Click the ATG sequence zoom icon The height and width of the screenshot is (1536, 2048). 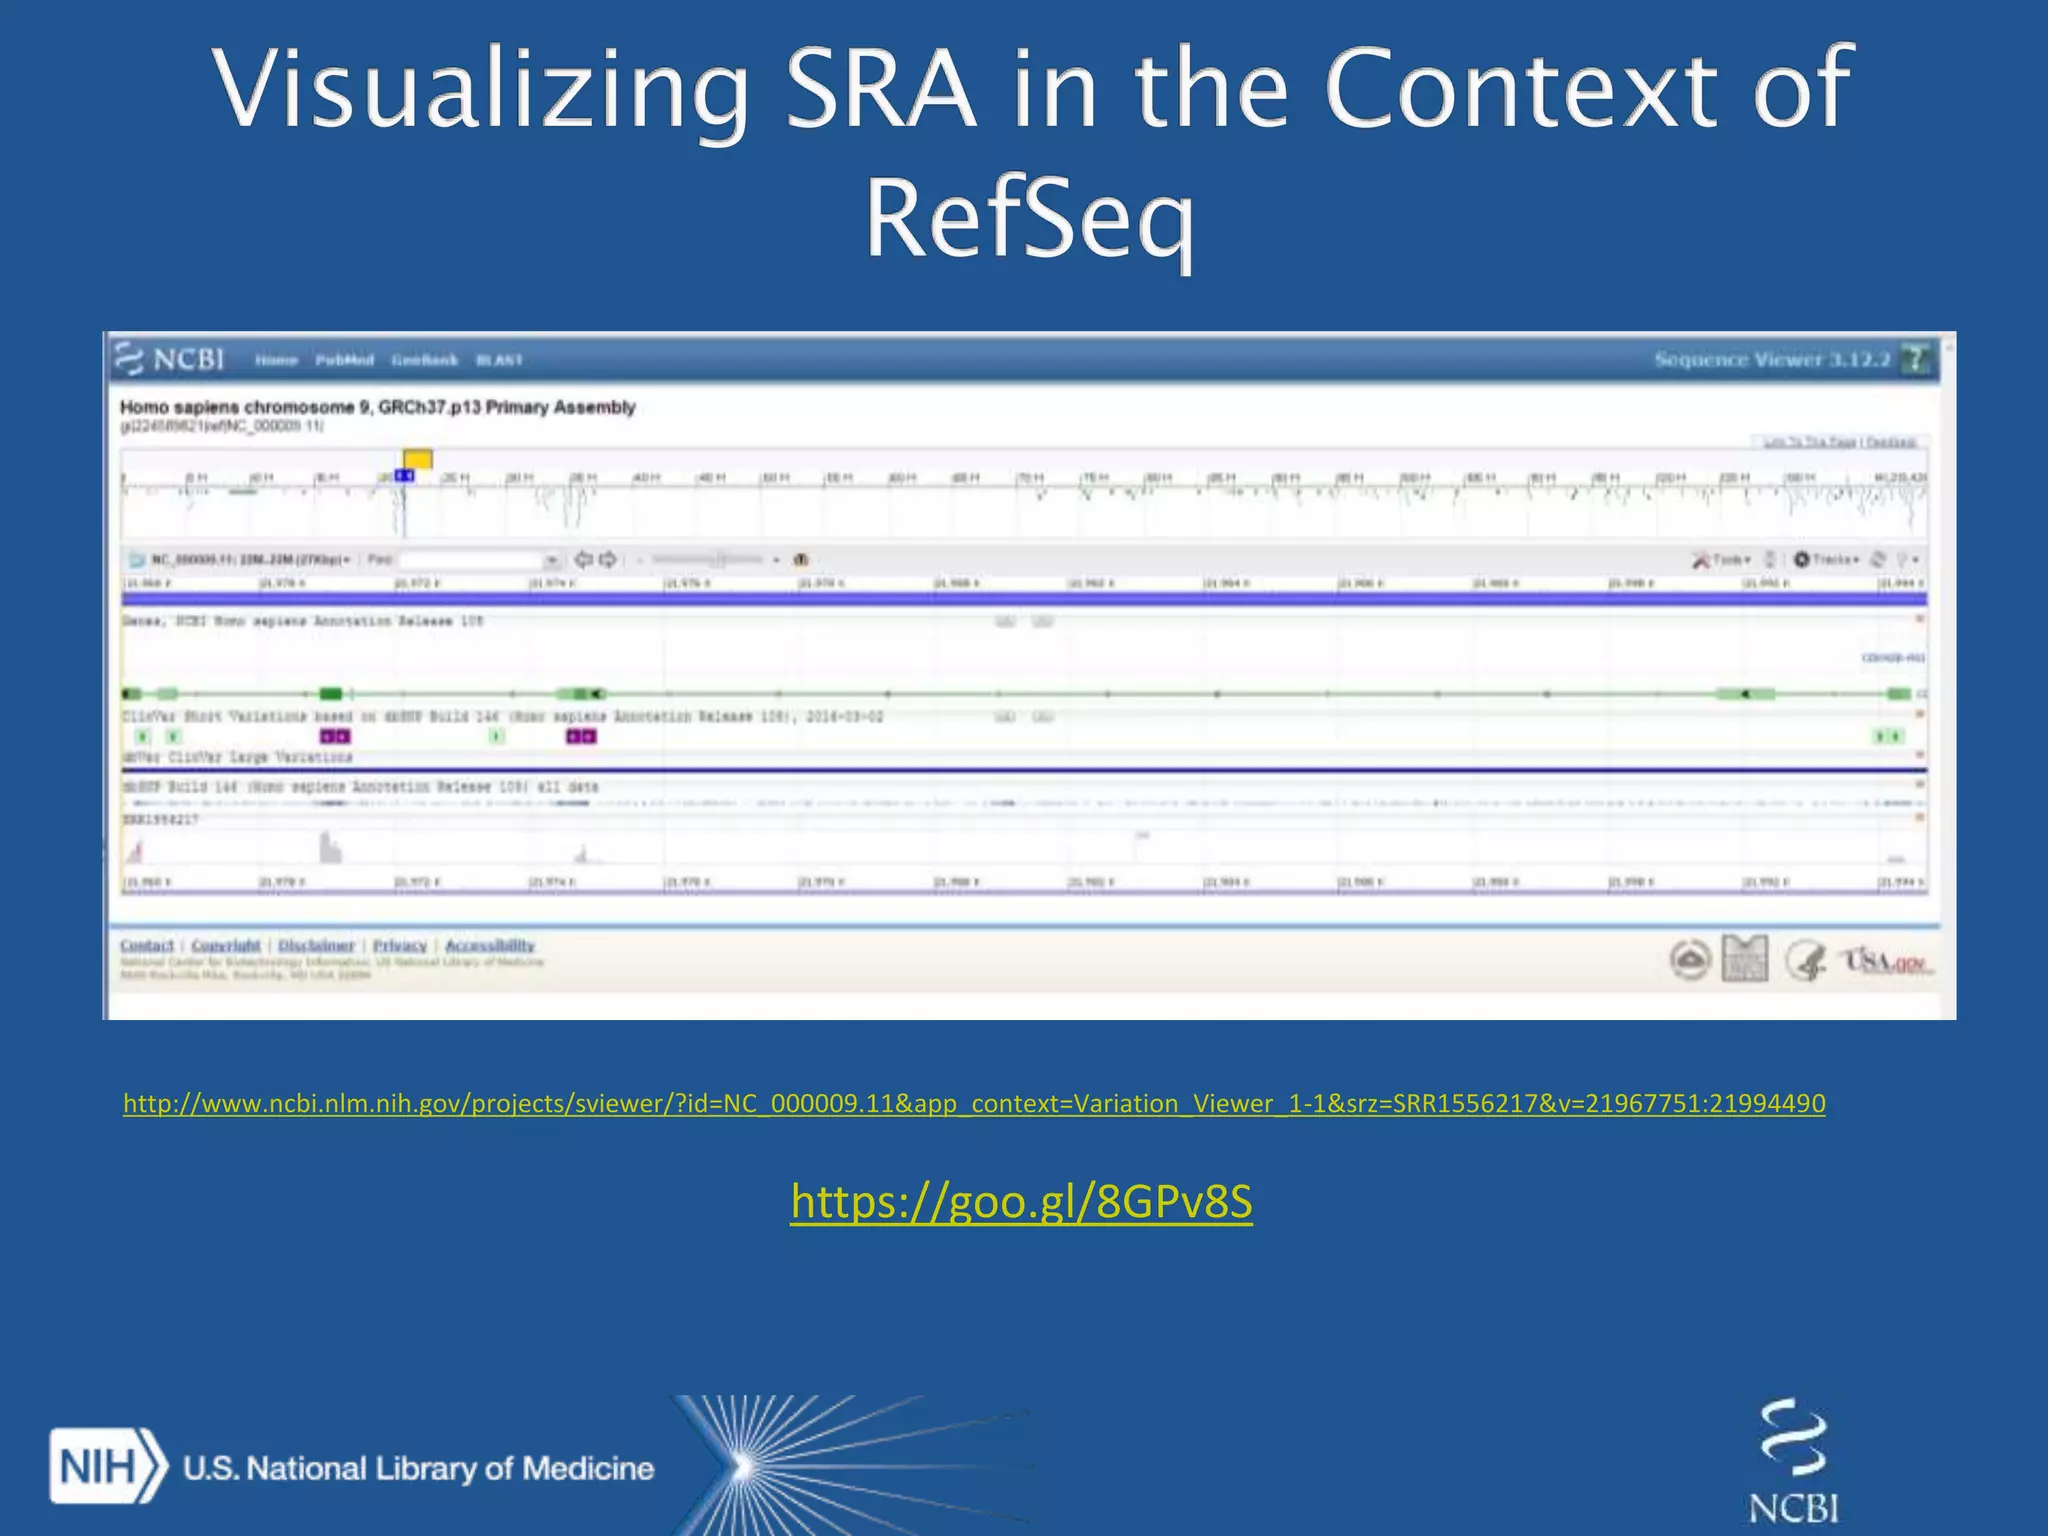pyautogui.click(x=801, y=560)
